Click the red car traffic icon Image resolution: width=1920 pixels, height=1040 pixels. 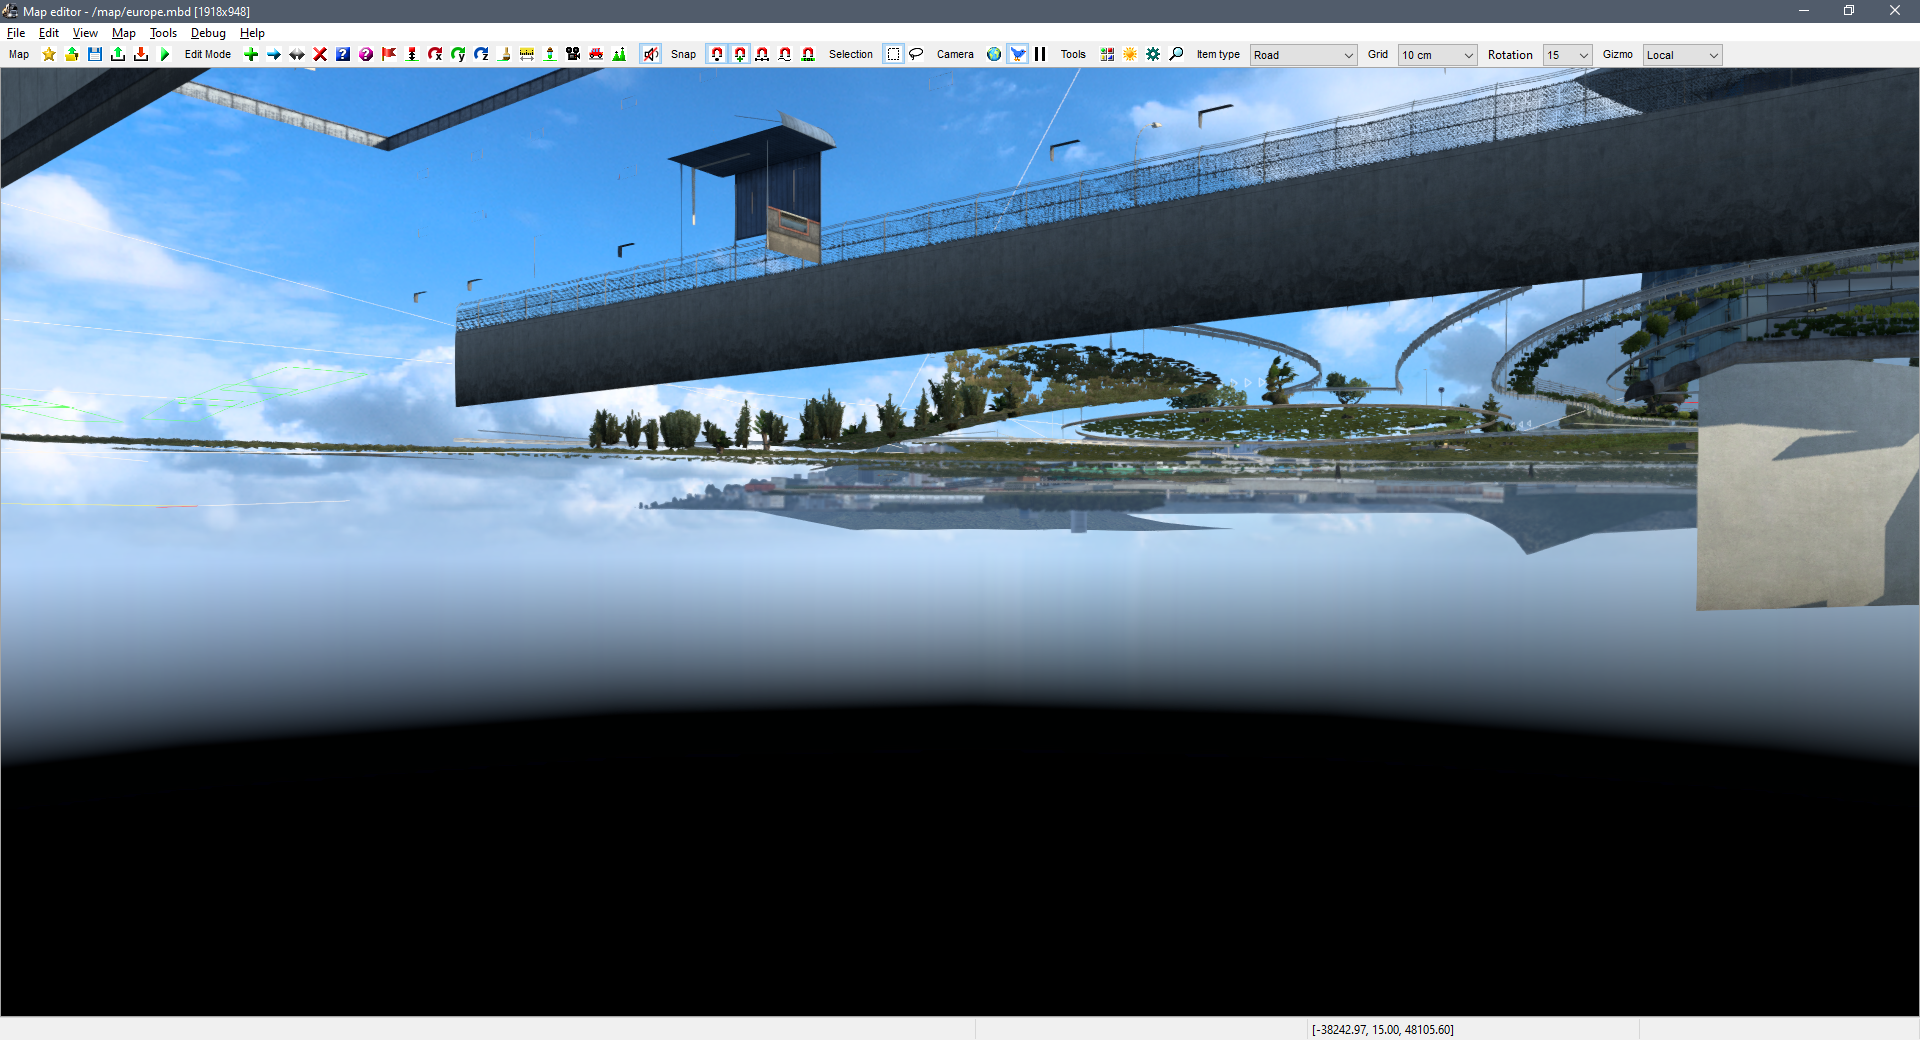click(596, 55)
